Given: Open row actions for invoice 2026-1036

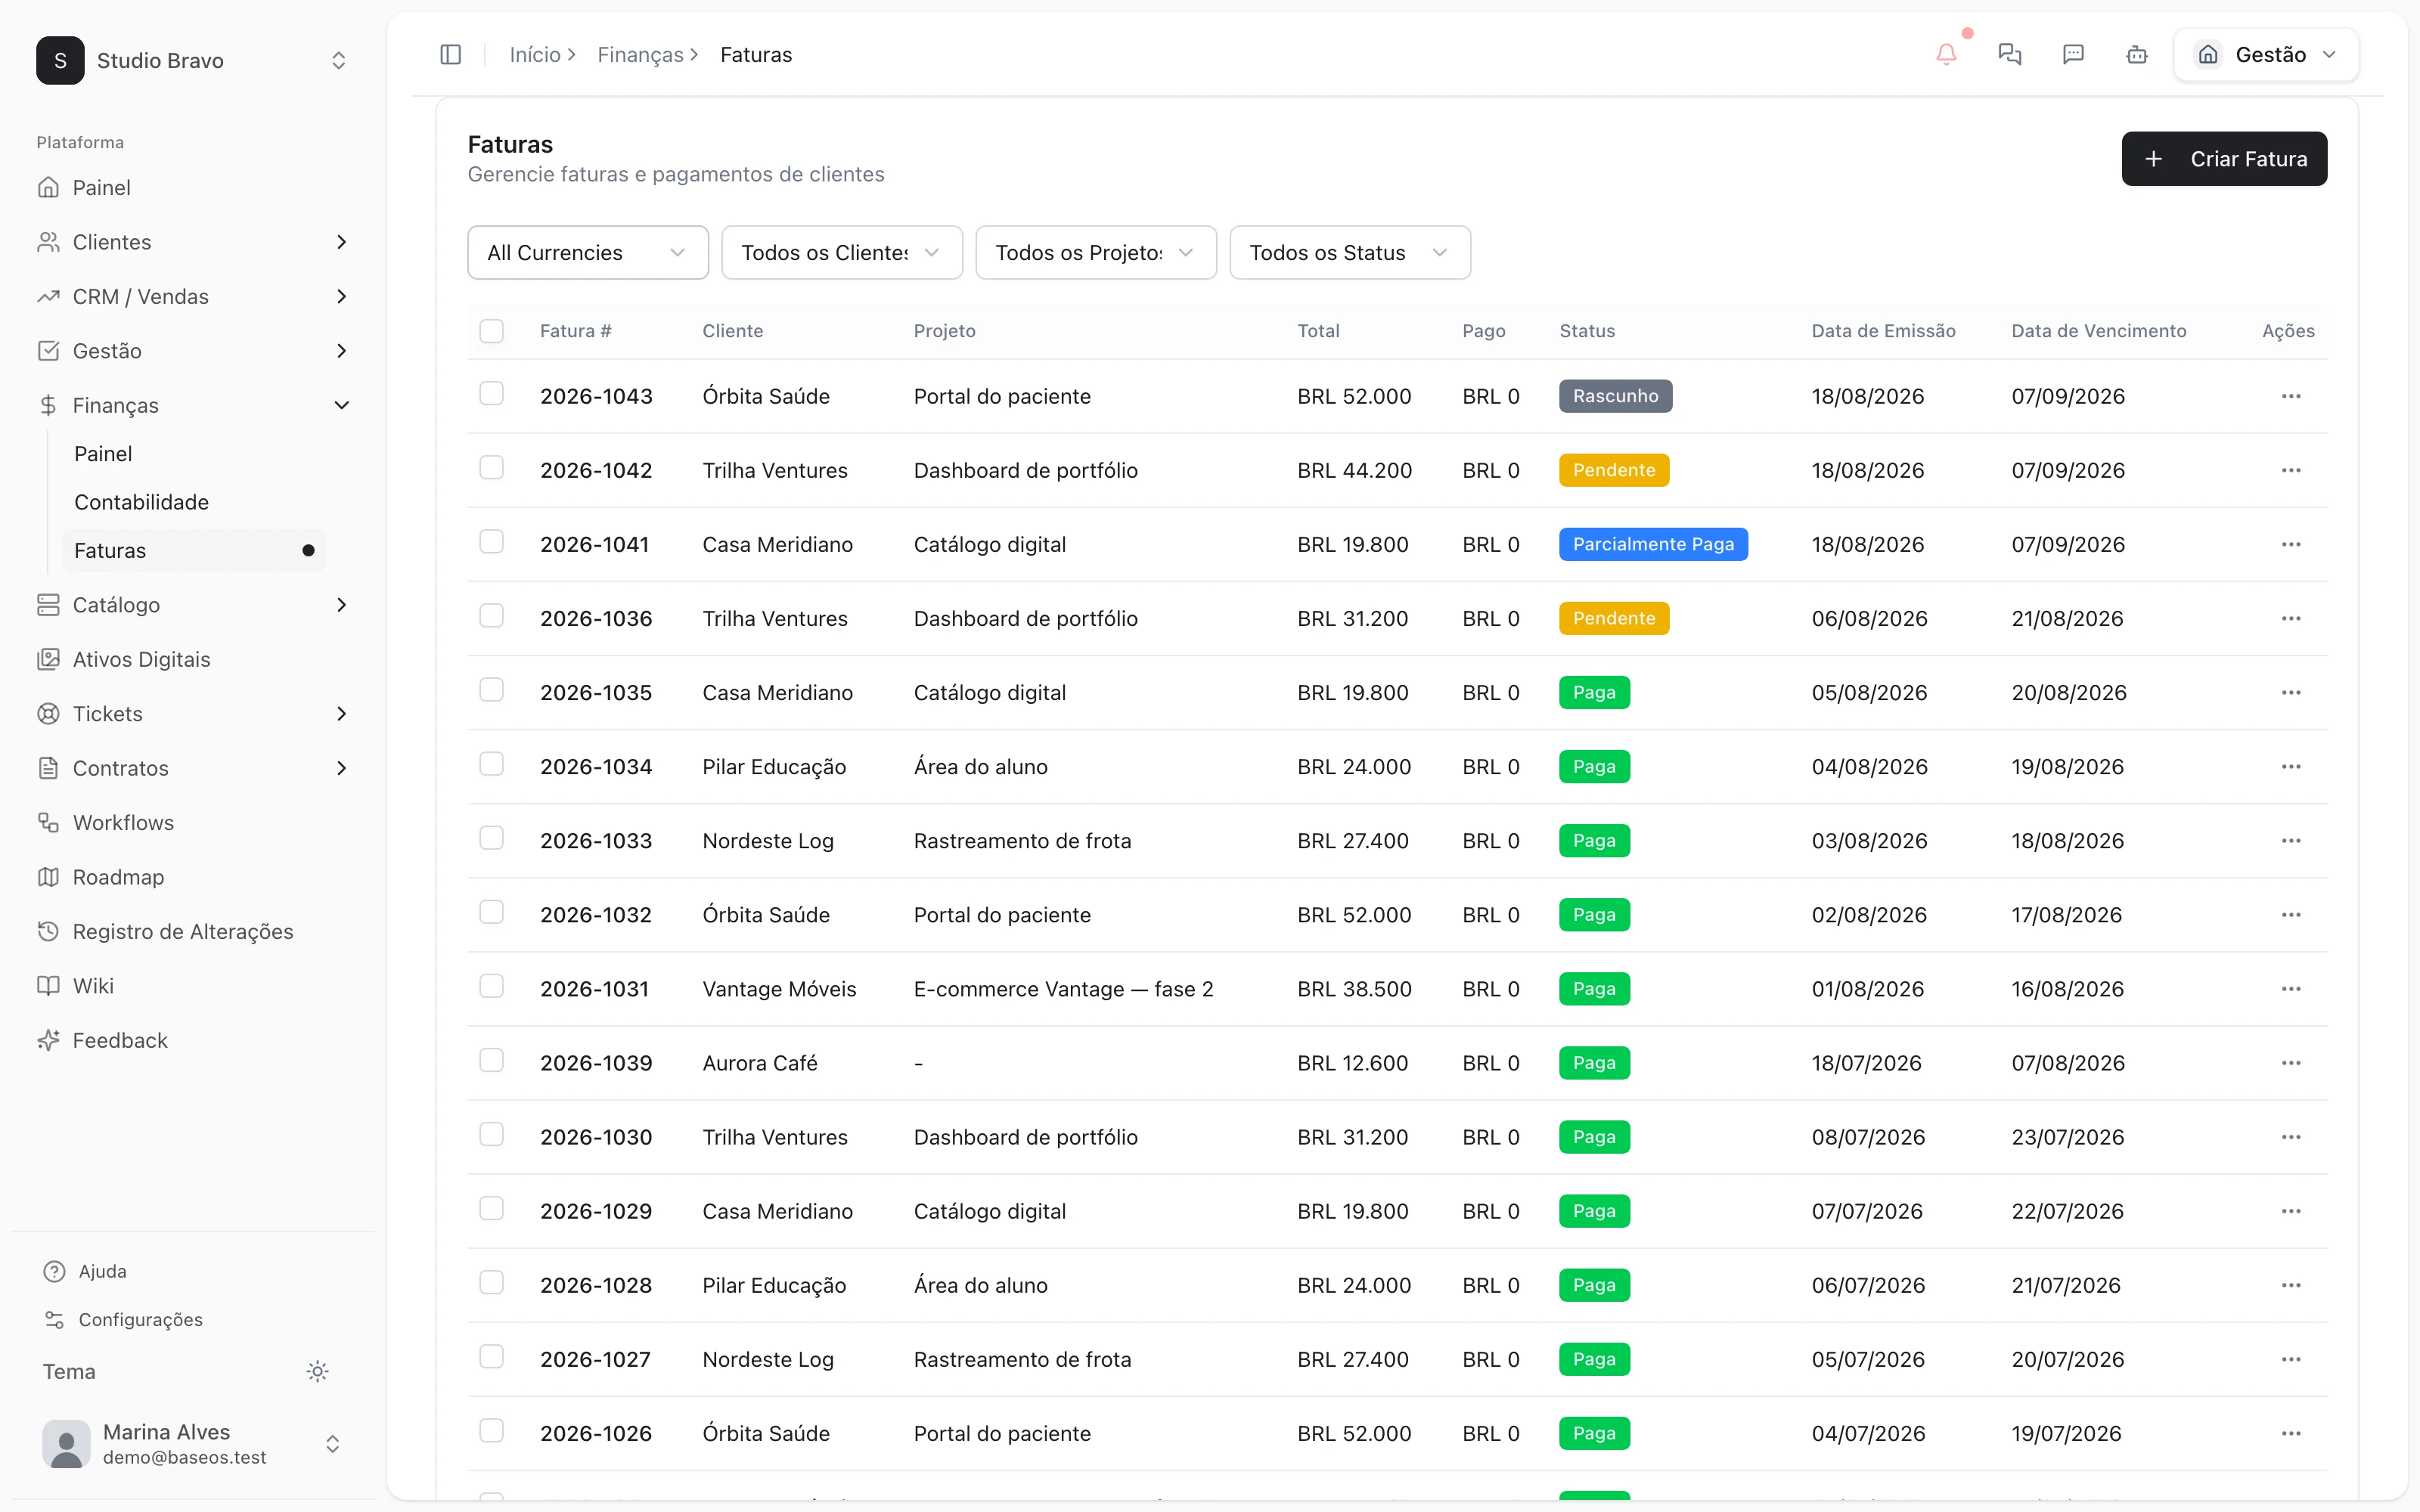Looking at the screenshot, I should pyautogui.click(x=2291, y=618).
